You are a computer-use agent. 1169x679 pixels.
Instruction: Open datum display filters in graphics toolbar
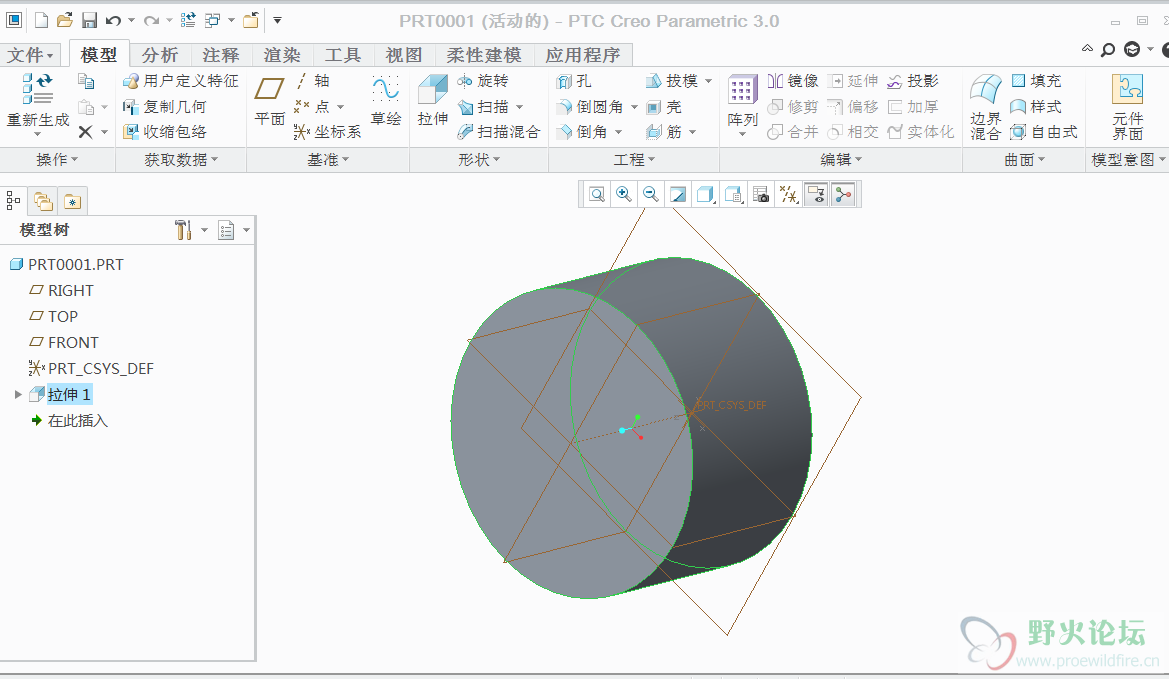[789, 195]
